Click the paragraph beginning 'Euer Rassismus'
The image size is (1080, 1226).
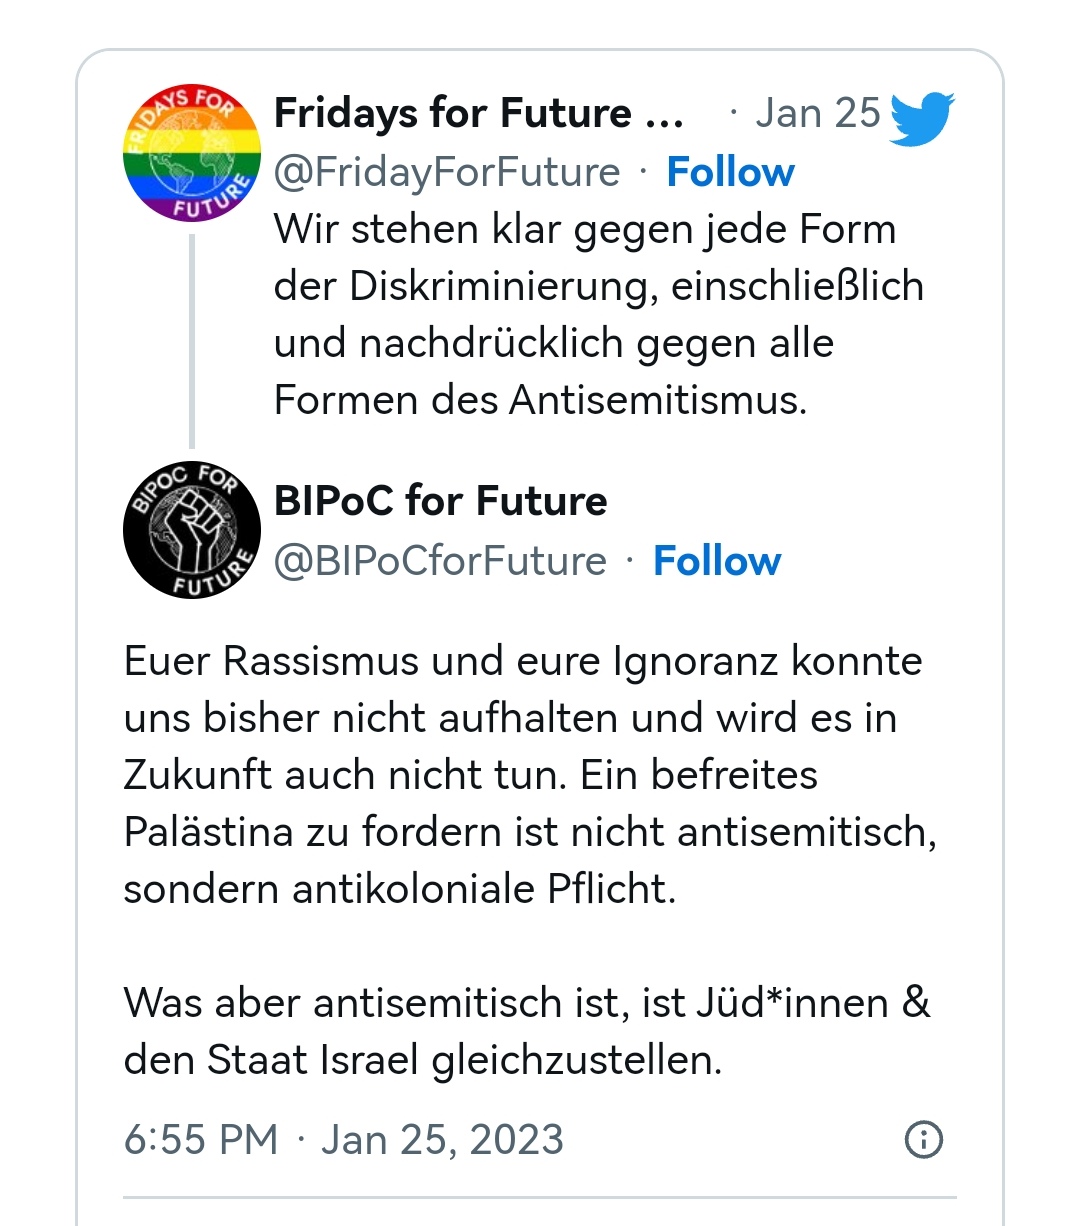[530, 775]
